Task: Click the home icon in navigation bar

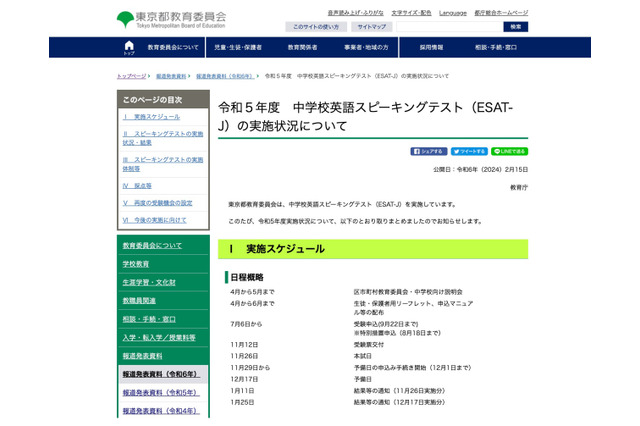Action: tap(128, 47)
